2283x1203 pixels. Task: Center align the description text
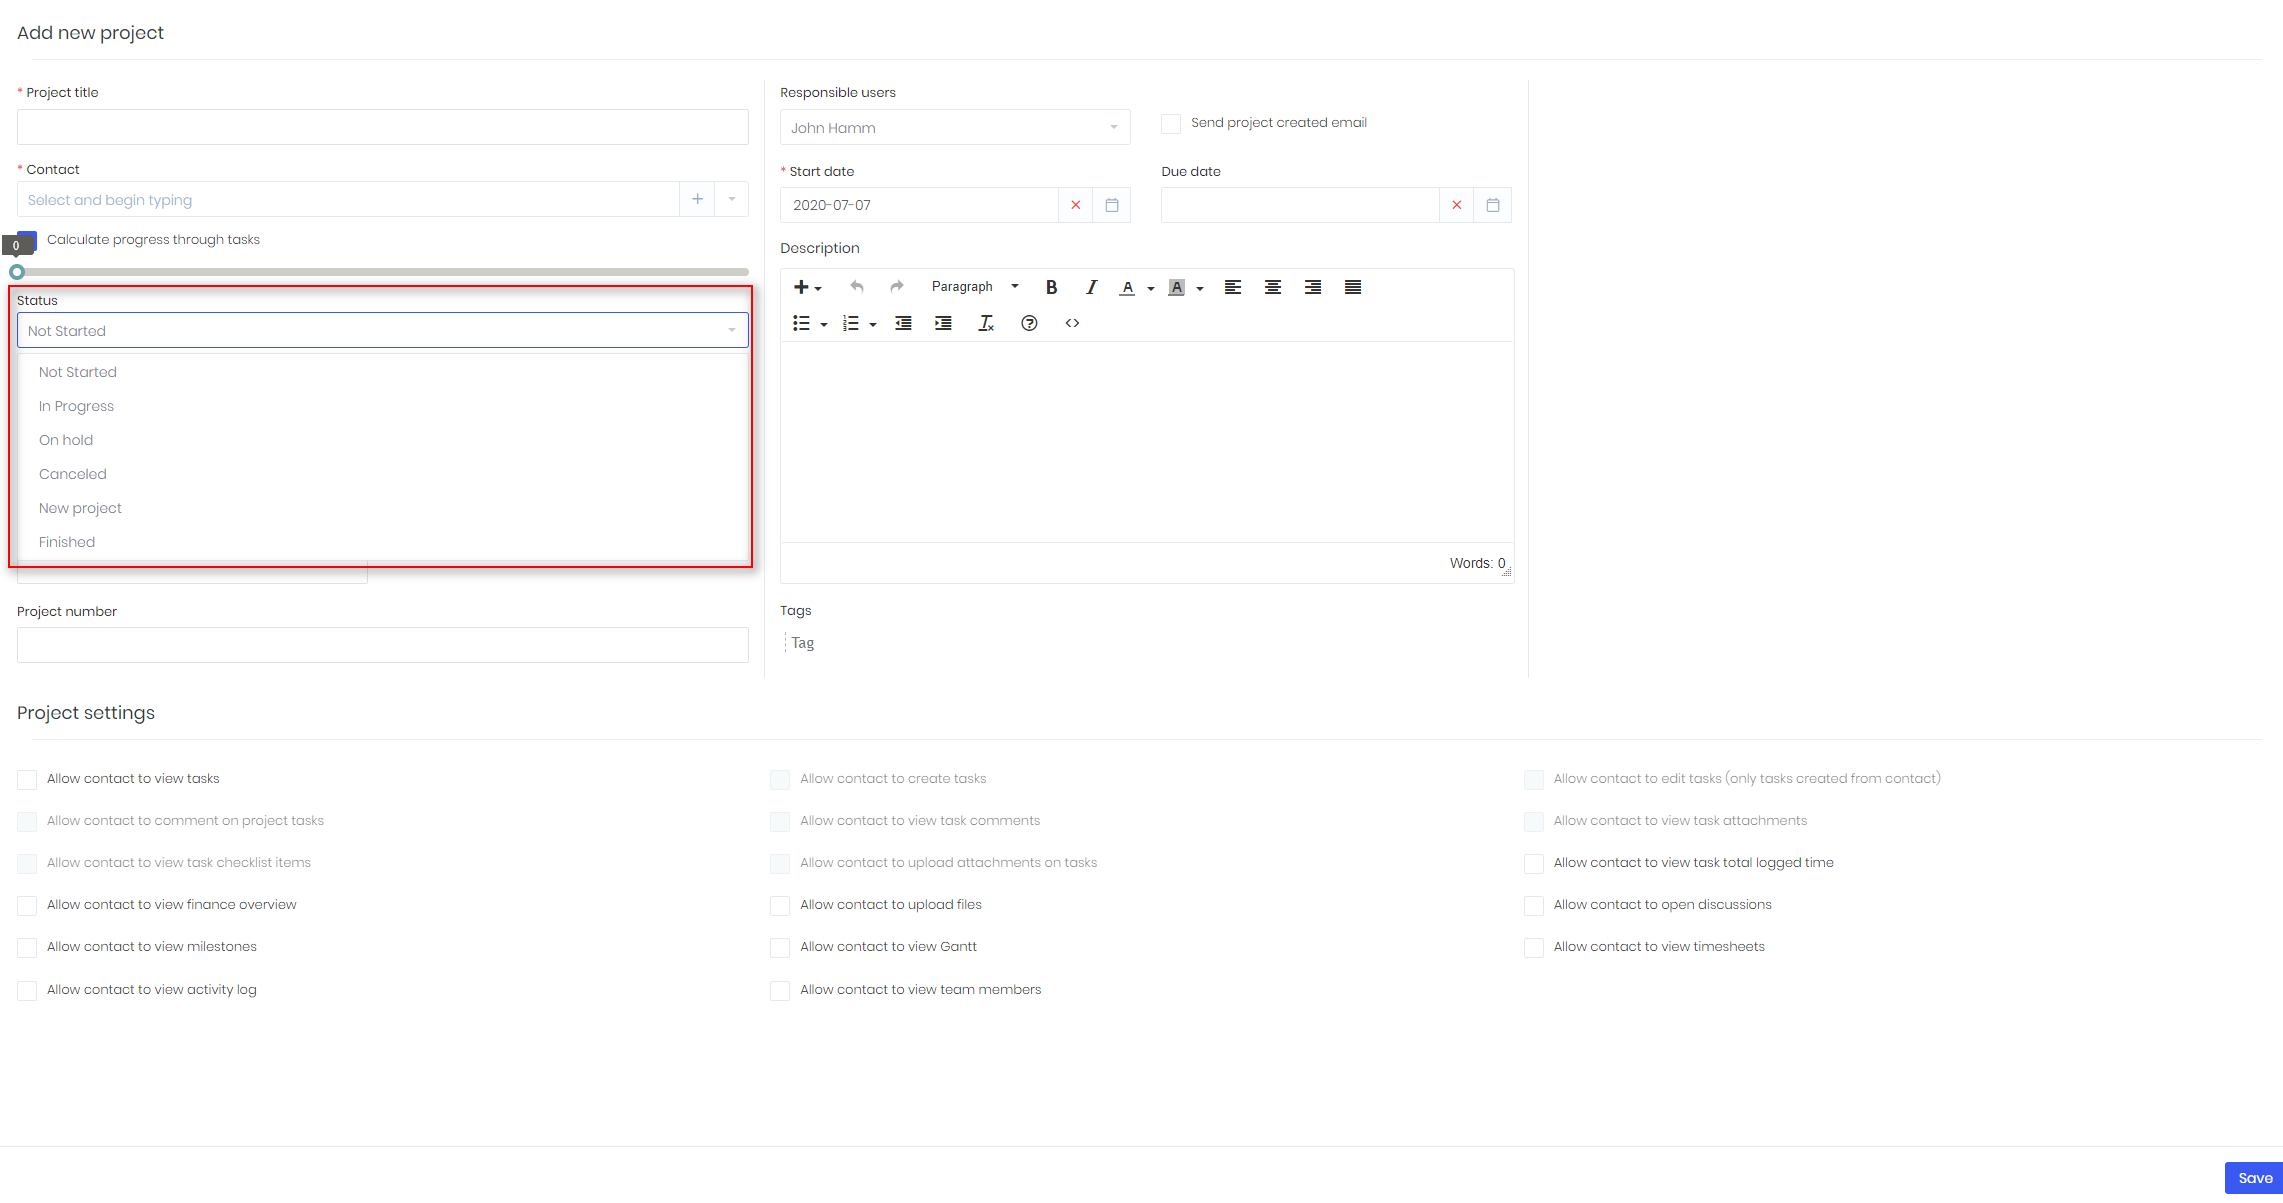click(x=1272, y=287)
